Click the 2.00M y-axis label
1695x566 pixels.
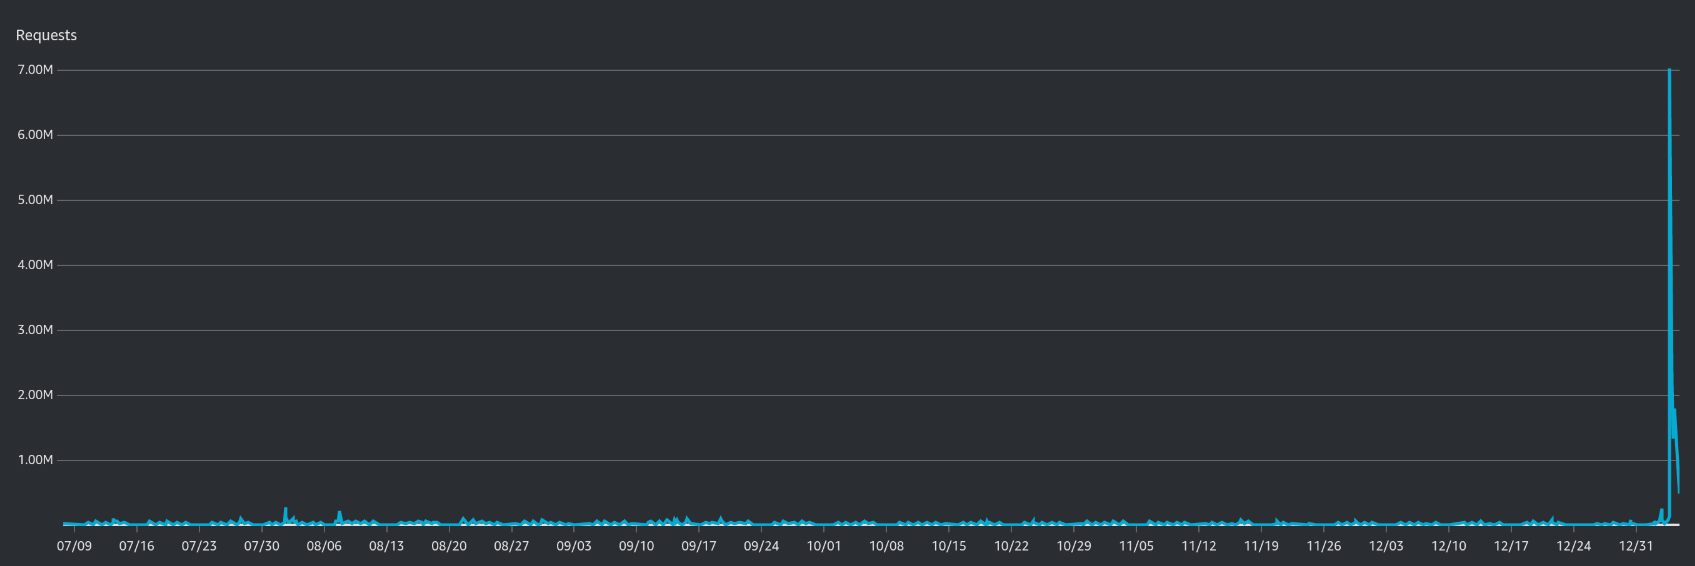coord(35,395)
